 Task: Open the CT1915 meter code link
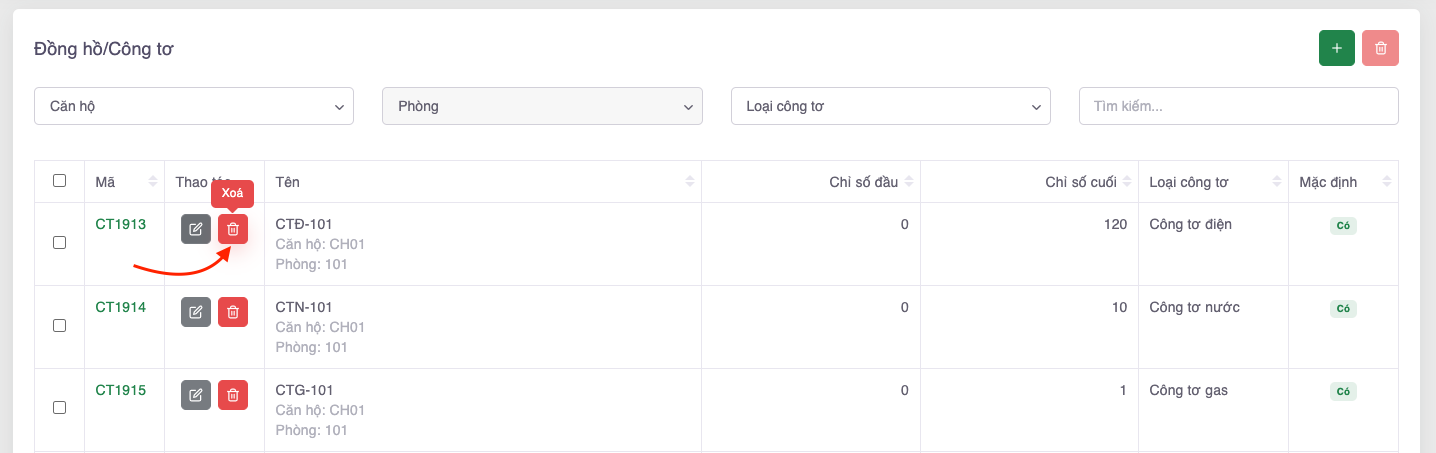point(121,390)
